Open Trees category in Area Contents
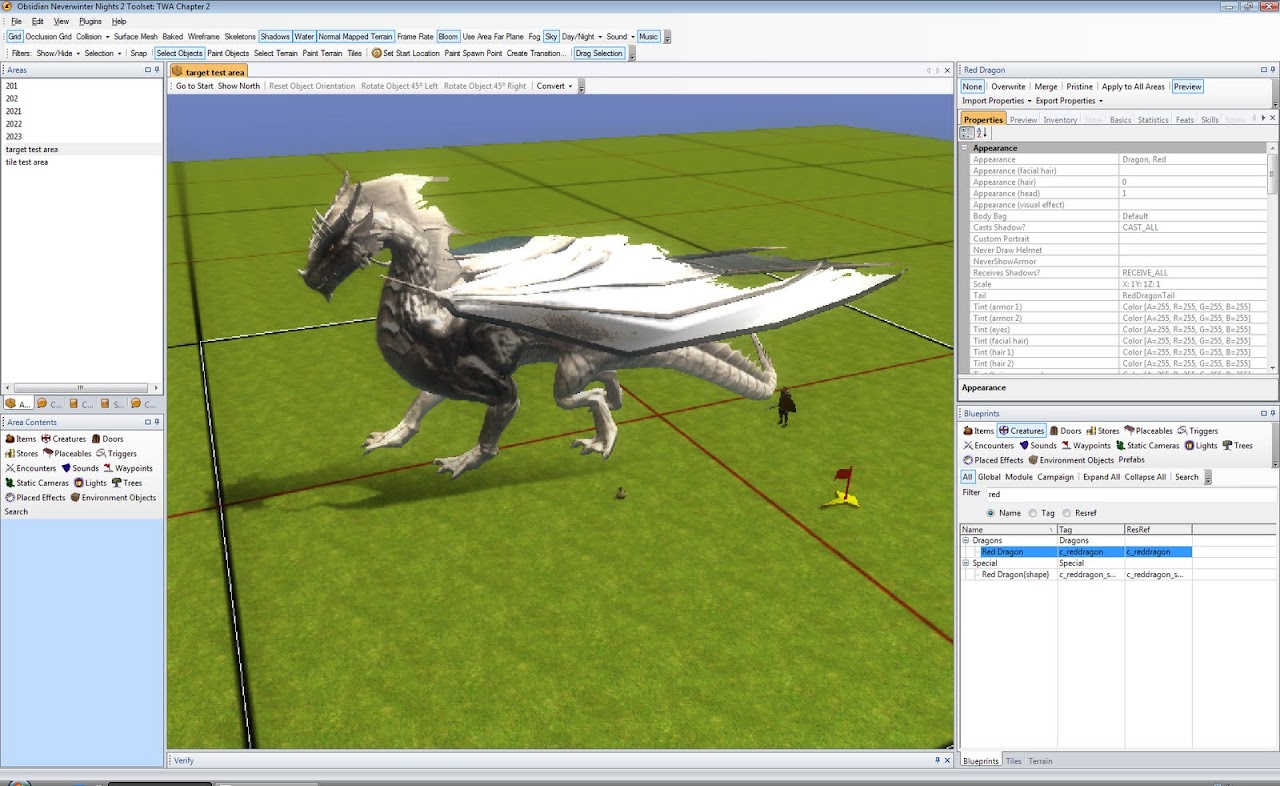Screen dimensions: 1280x786 tap(117, 483)
